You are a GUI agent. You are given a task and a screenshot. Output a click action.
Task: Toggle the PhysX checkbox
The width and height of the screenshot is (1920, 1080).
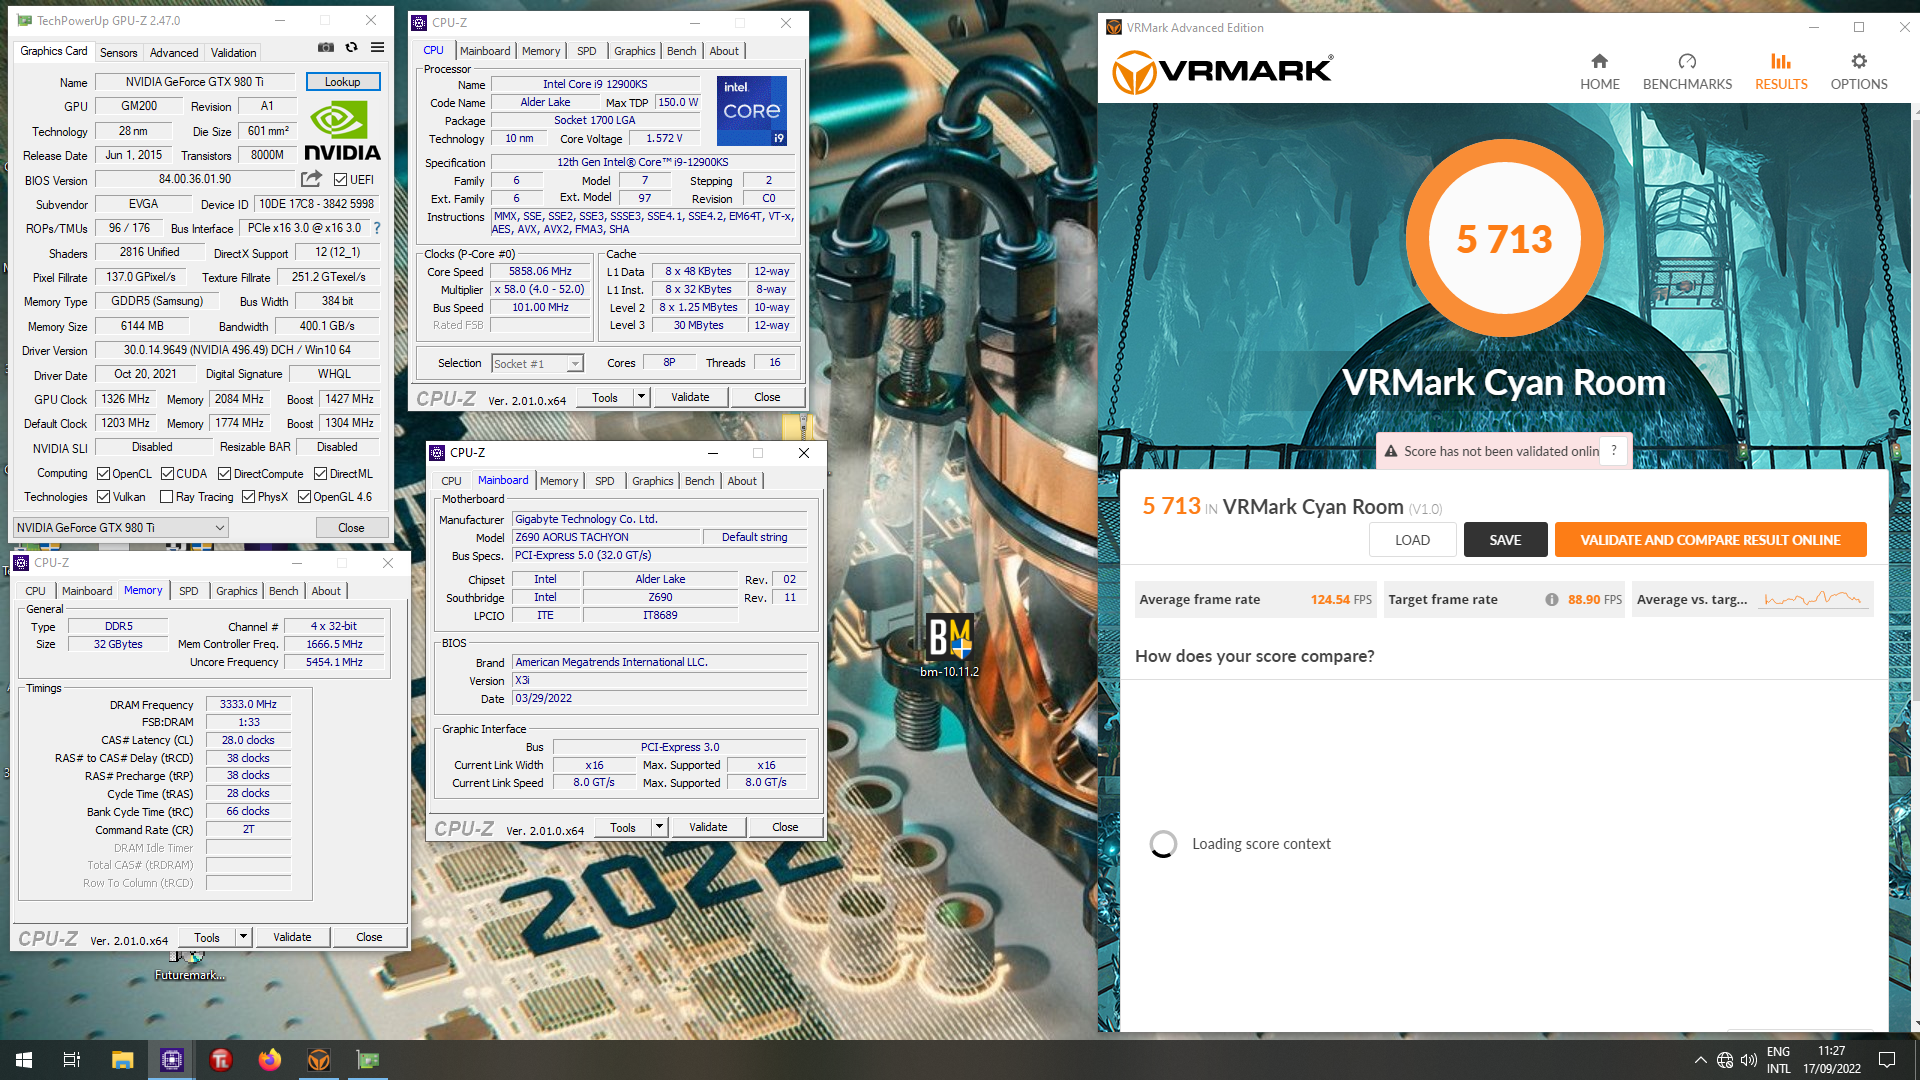248,497
